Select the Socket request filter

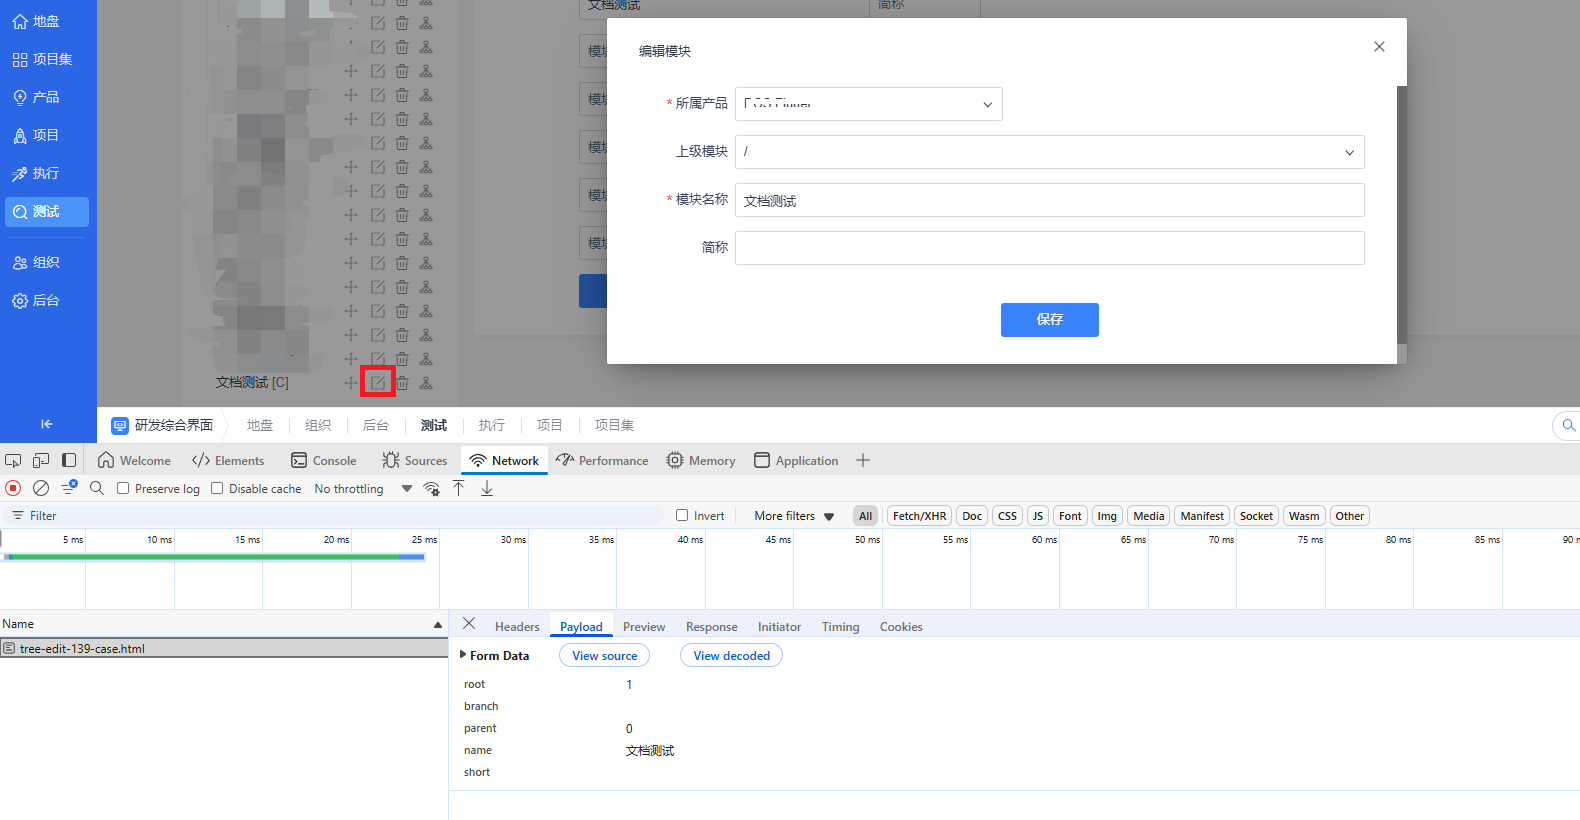coord(1256,516)
